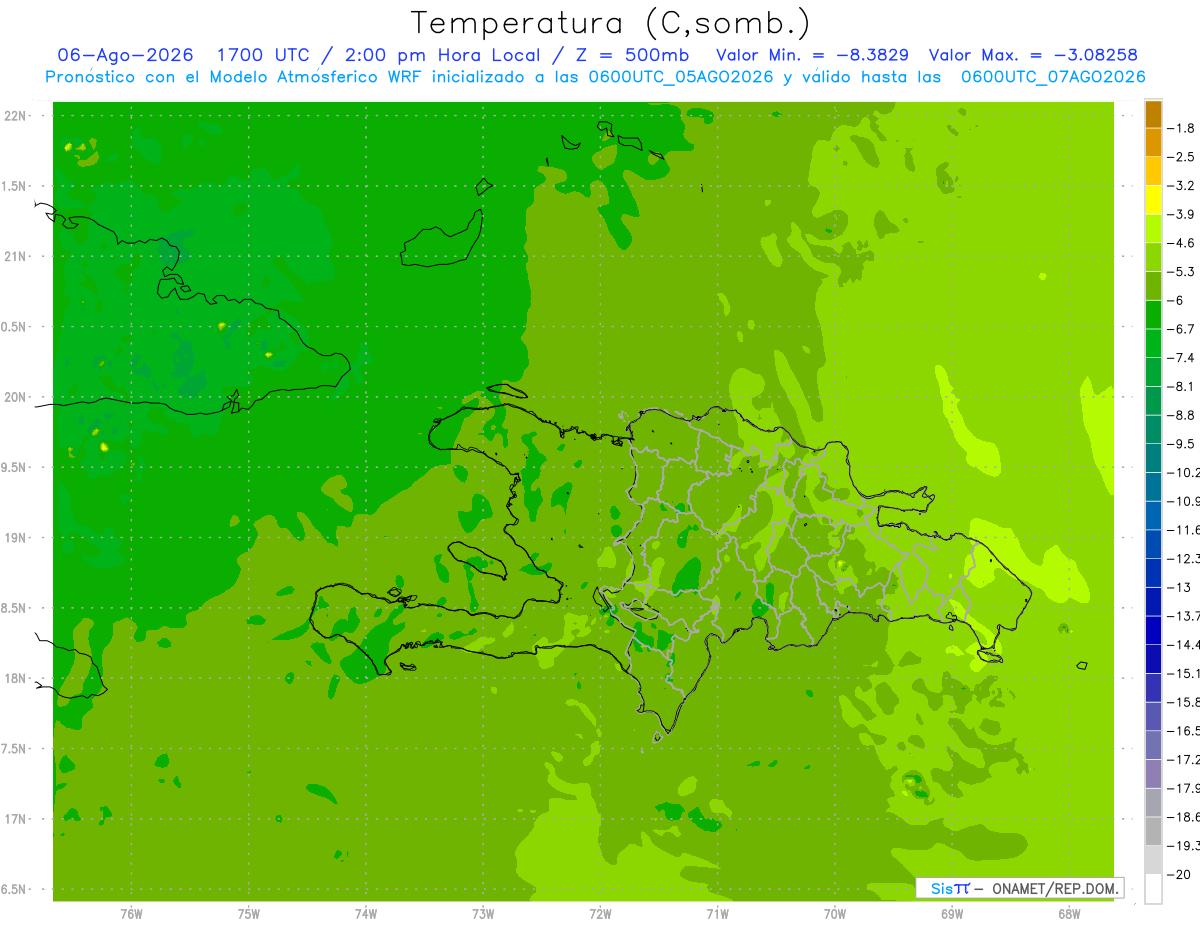The width and height of the screenshot is (1200, 927).
Task: Click the '-7.4' colorbar value
Action: coord(1180,358)
